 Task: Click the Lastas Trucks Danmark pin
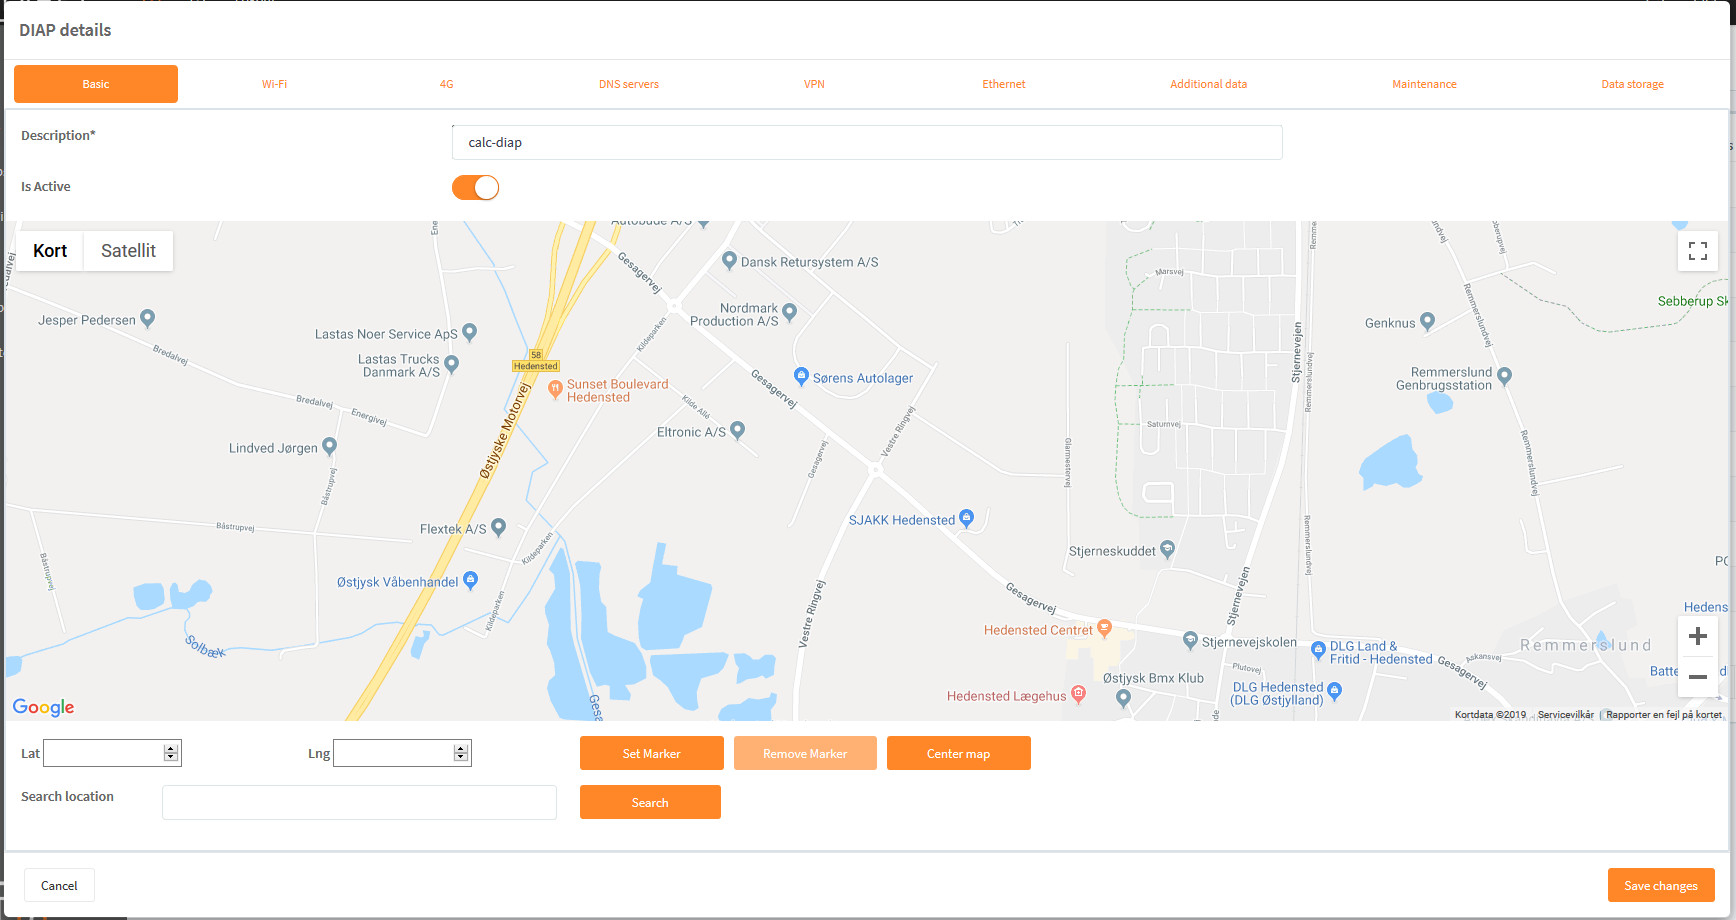coord(451,364)
